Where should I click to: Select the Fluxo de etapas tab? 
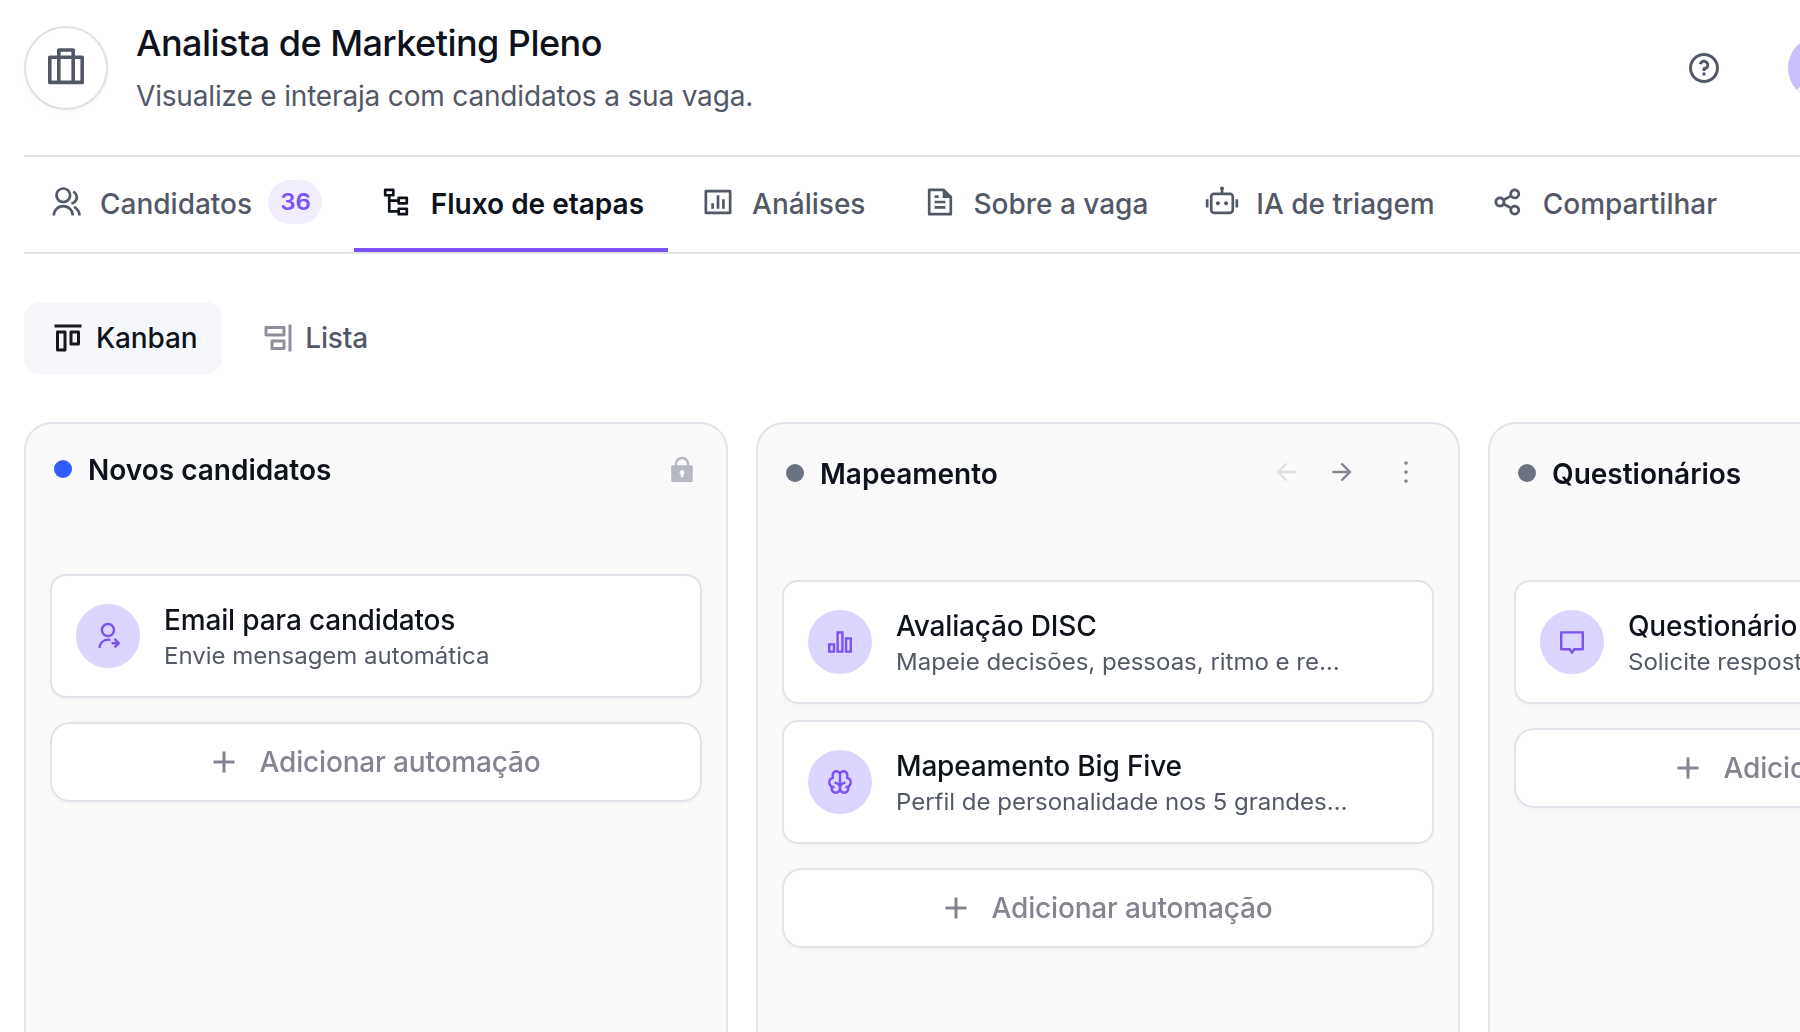click(511, 204)
